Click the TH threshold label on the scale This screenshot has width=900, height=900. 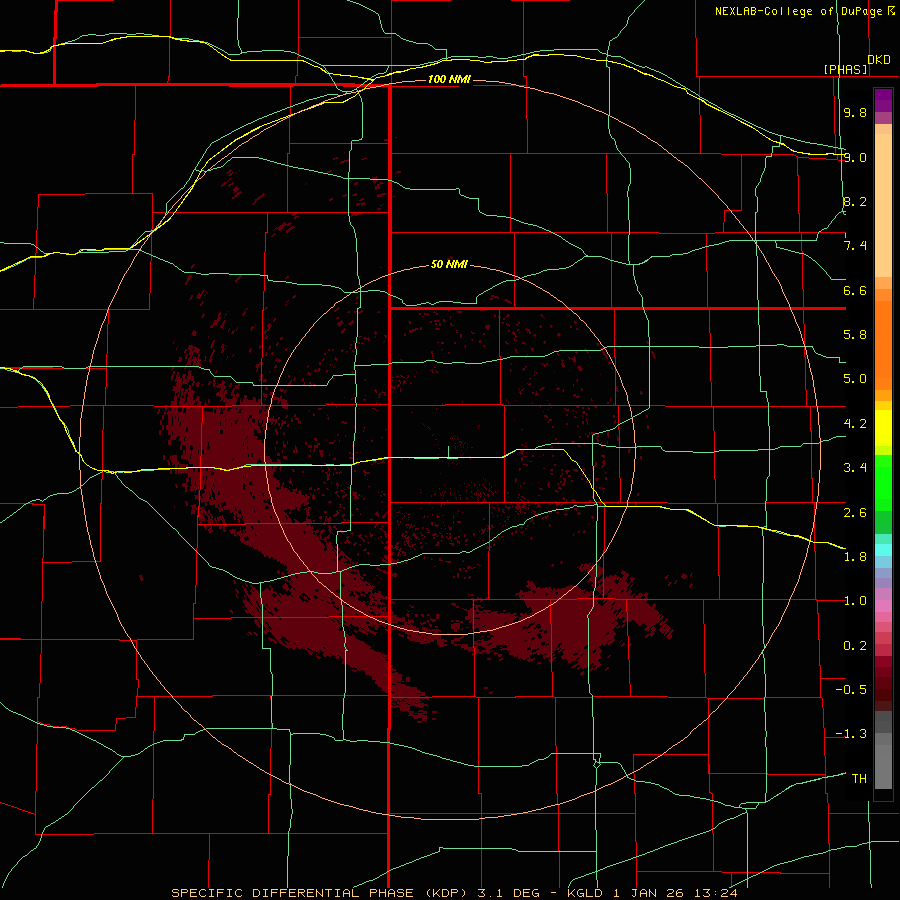pos(859,779)
